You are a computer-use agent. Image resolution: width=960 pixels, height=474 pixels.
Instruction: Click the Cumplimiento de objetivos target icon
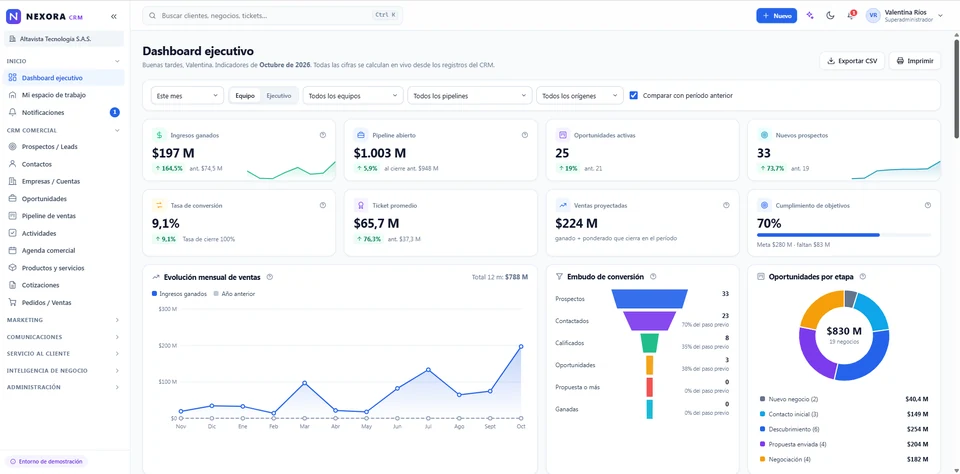763,206
